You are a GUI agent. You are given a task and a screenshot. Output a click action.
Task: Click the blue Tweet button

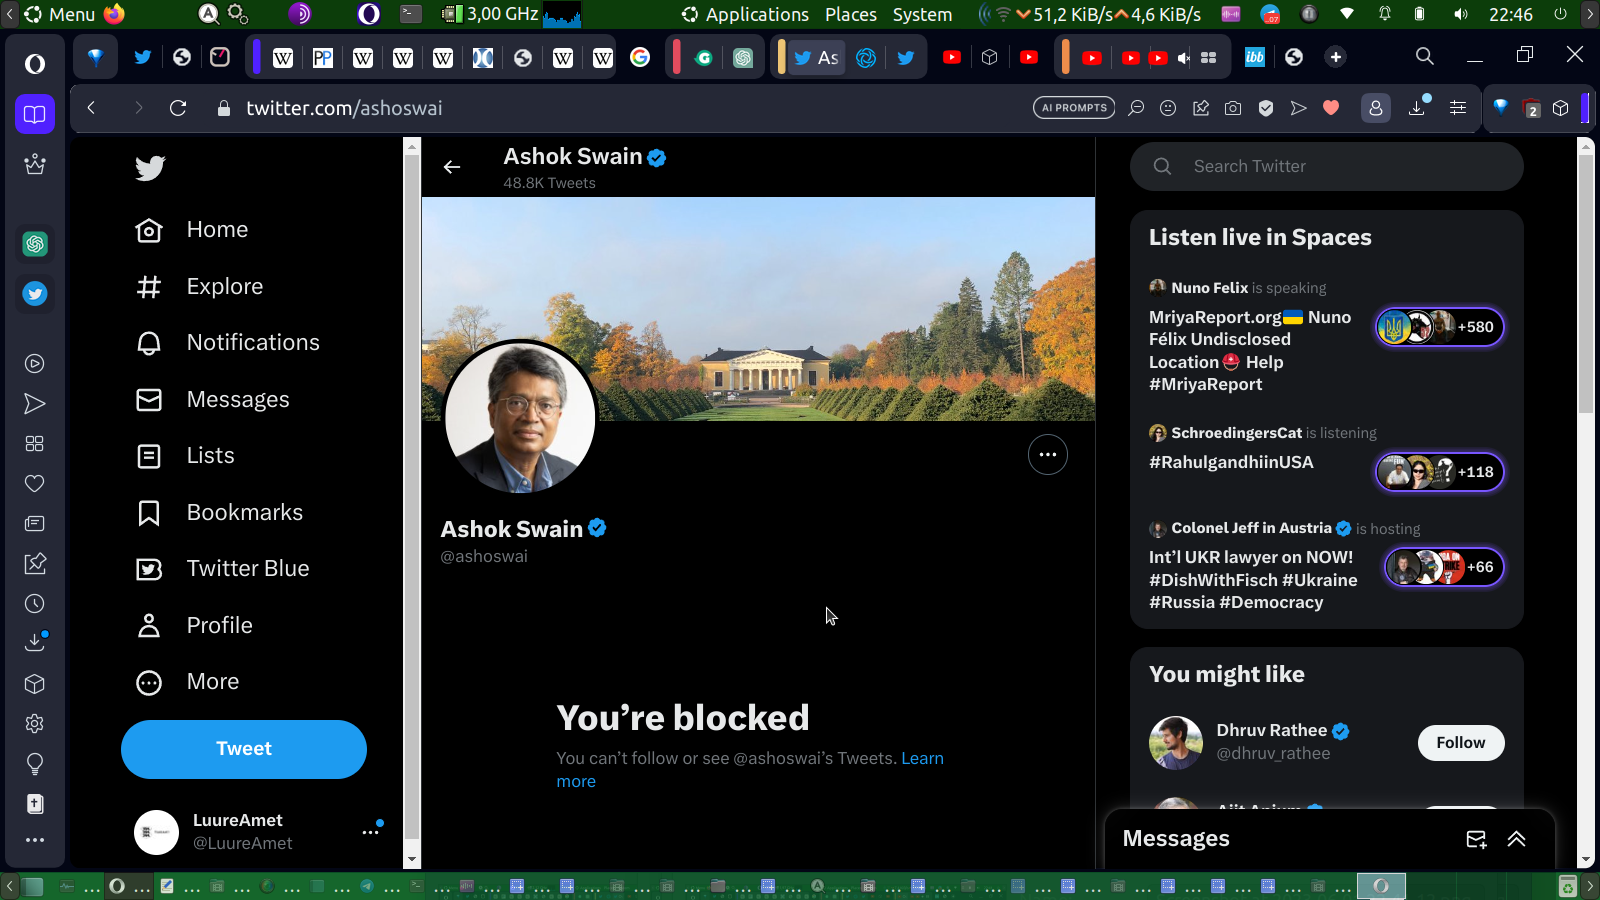tap(244, 749)
